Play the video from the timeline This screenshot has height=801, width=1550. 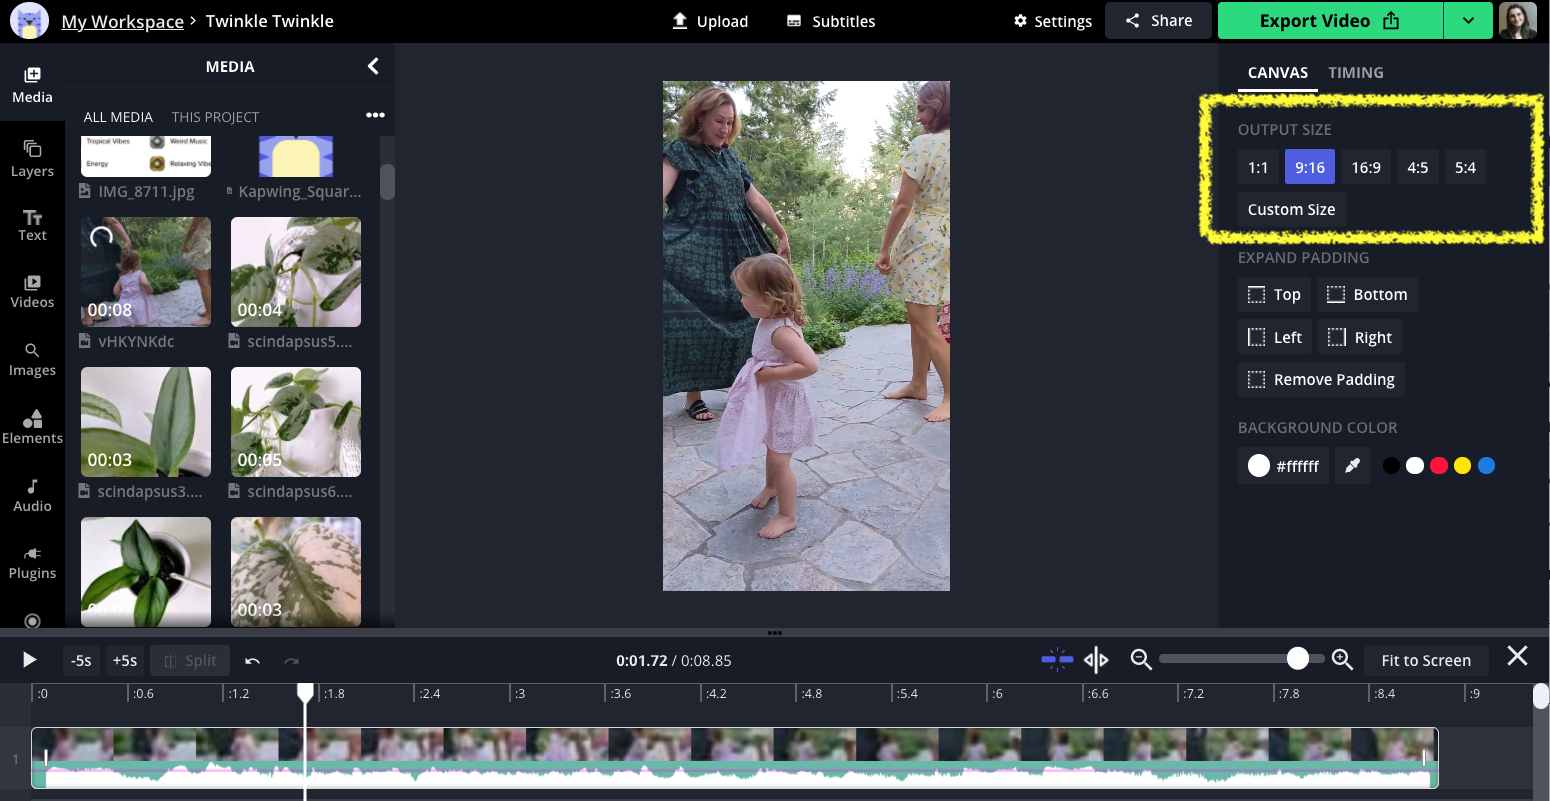point(29,660)
